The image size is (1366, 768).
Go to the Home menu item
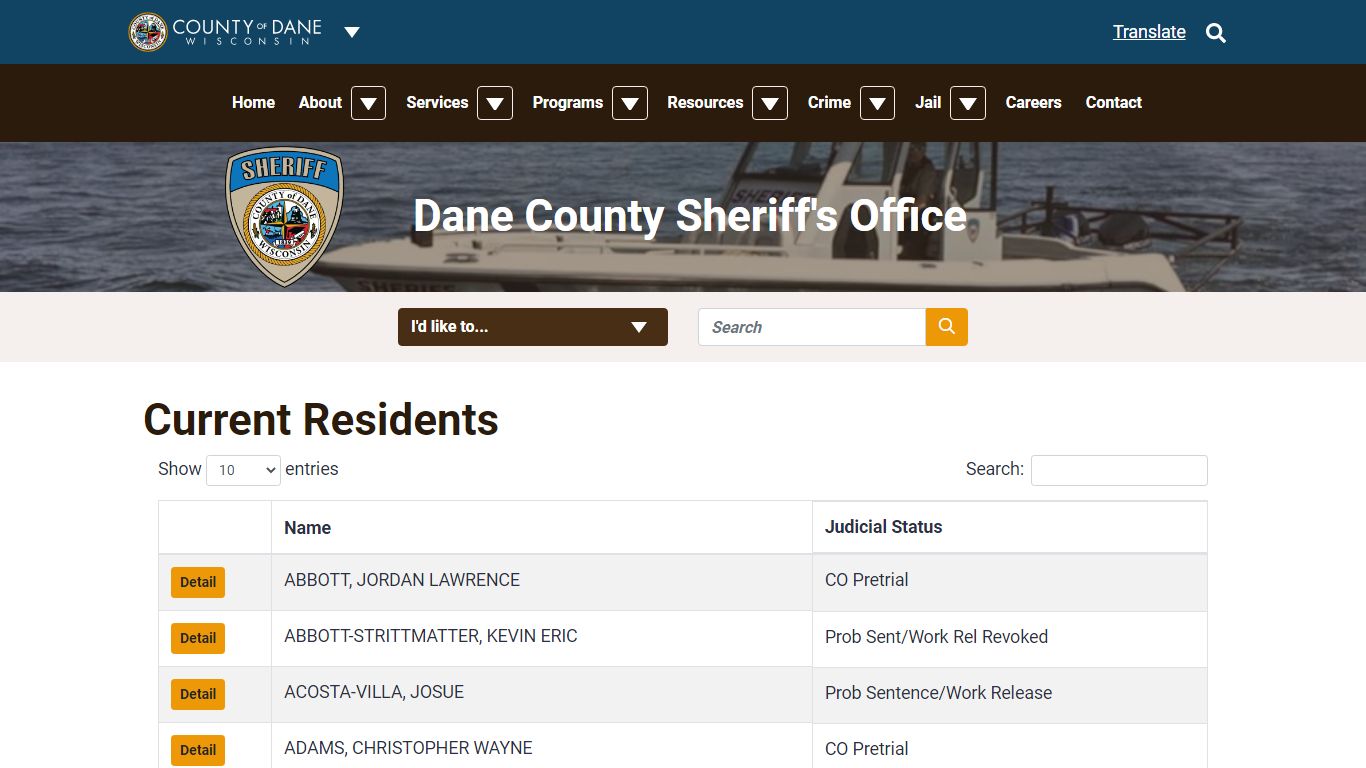(x=253, y=102)
